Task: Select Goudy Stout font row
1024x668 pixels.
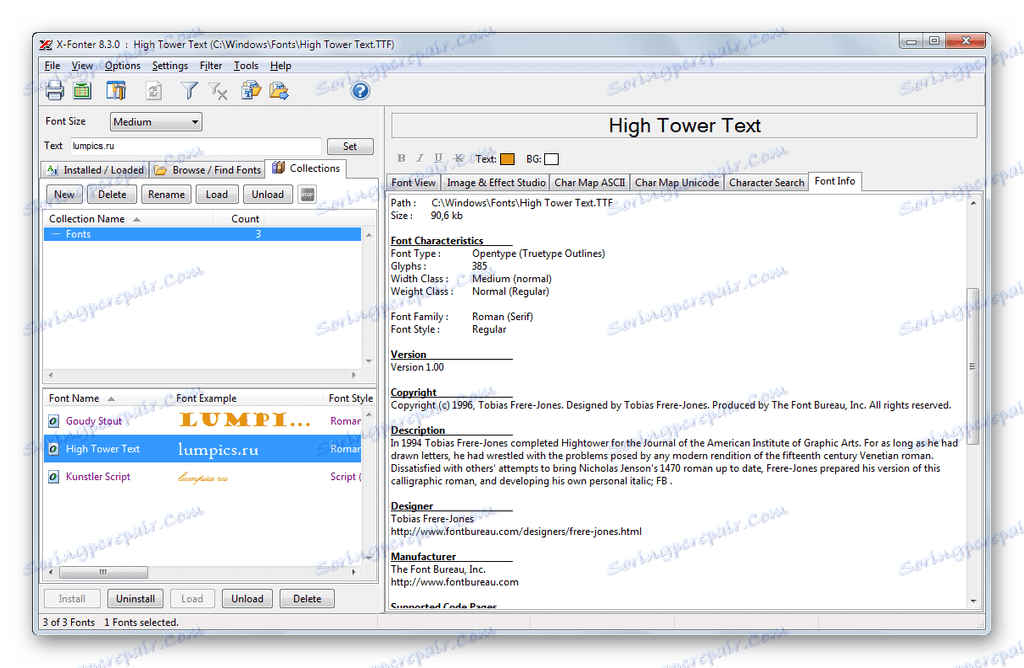Action: [x=202, y=421]
